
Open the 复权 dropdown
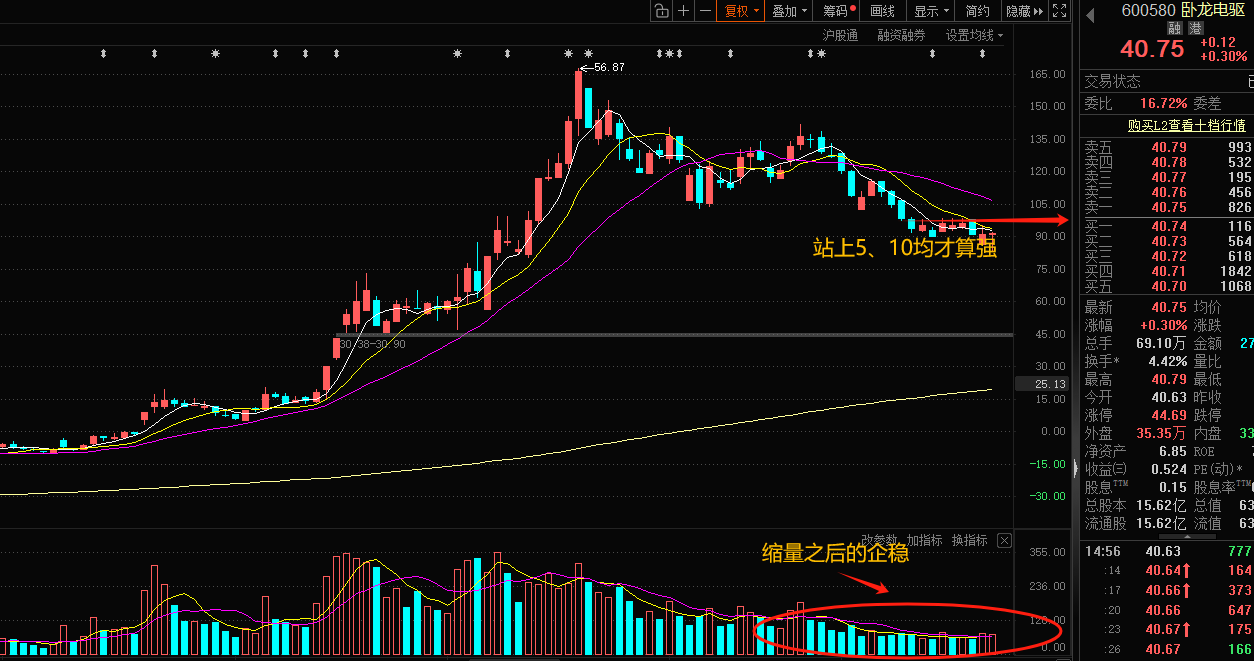741,11
